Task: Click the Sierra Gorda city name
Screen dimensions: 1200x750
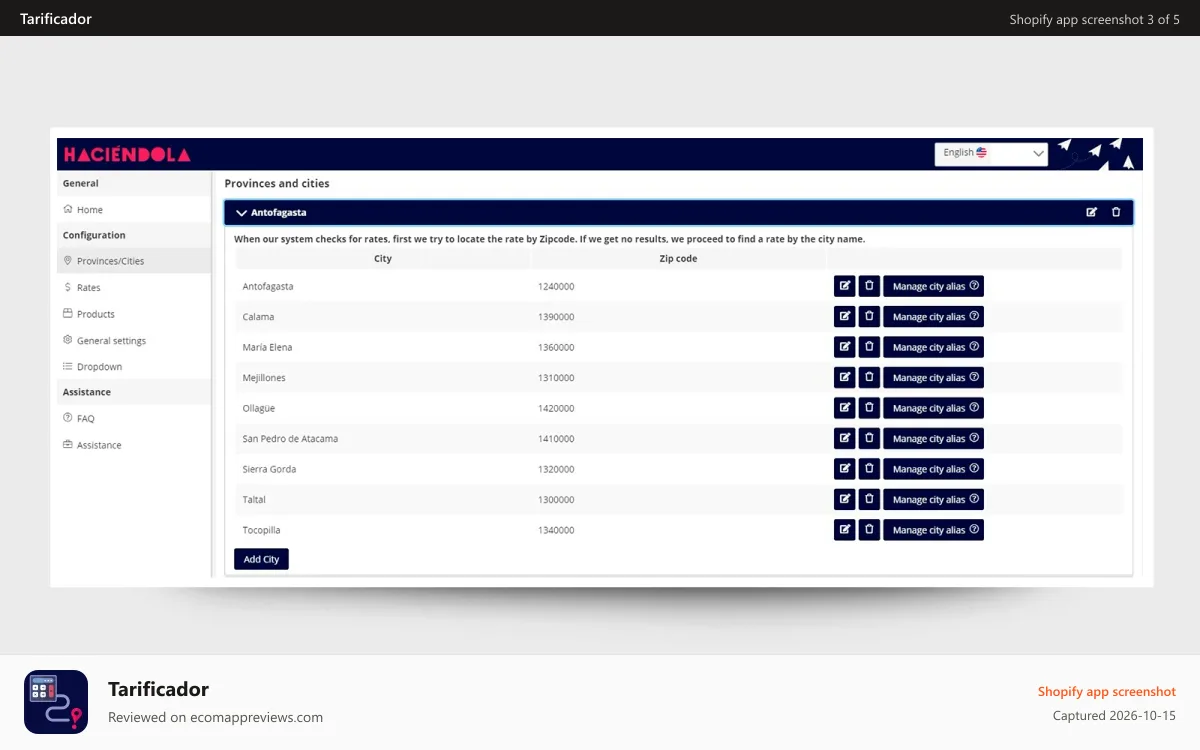Action: tap(269, 470)
